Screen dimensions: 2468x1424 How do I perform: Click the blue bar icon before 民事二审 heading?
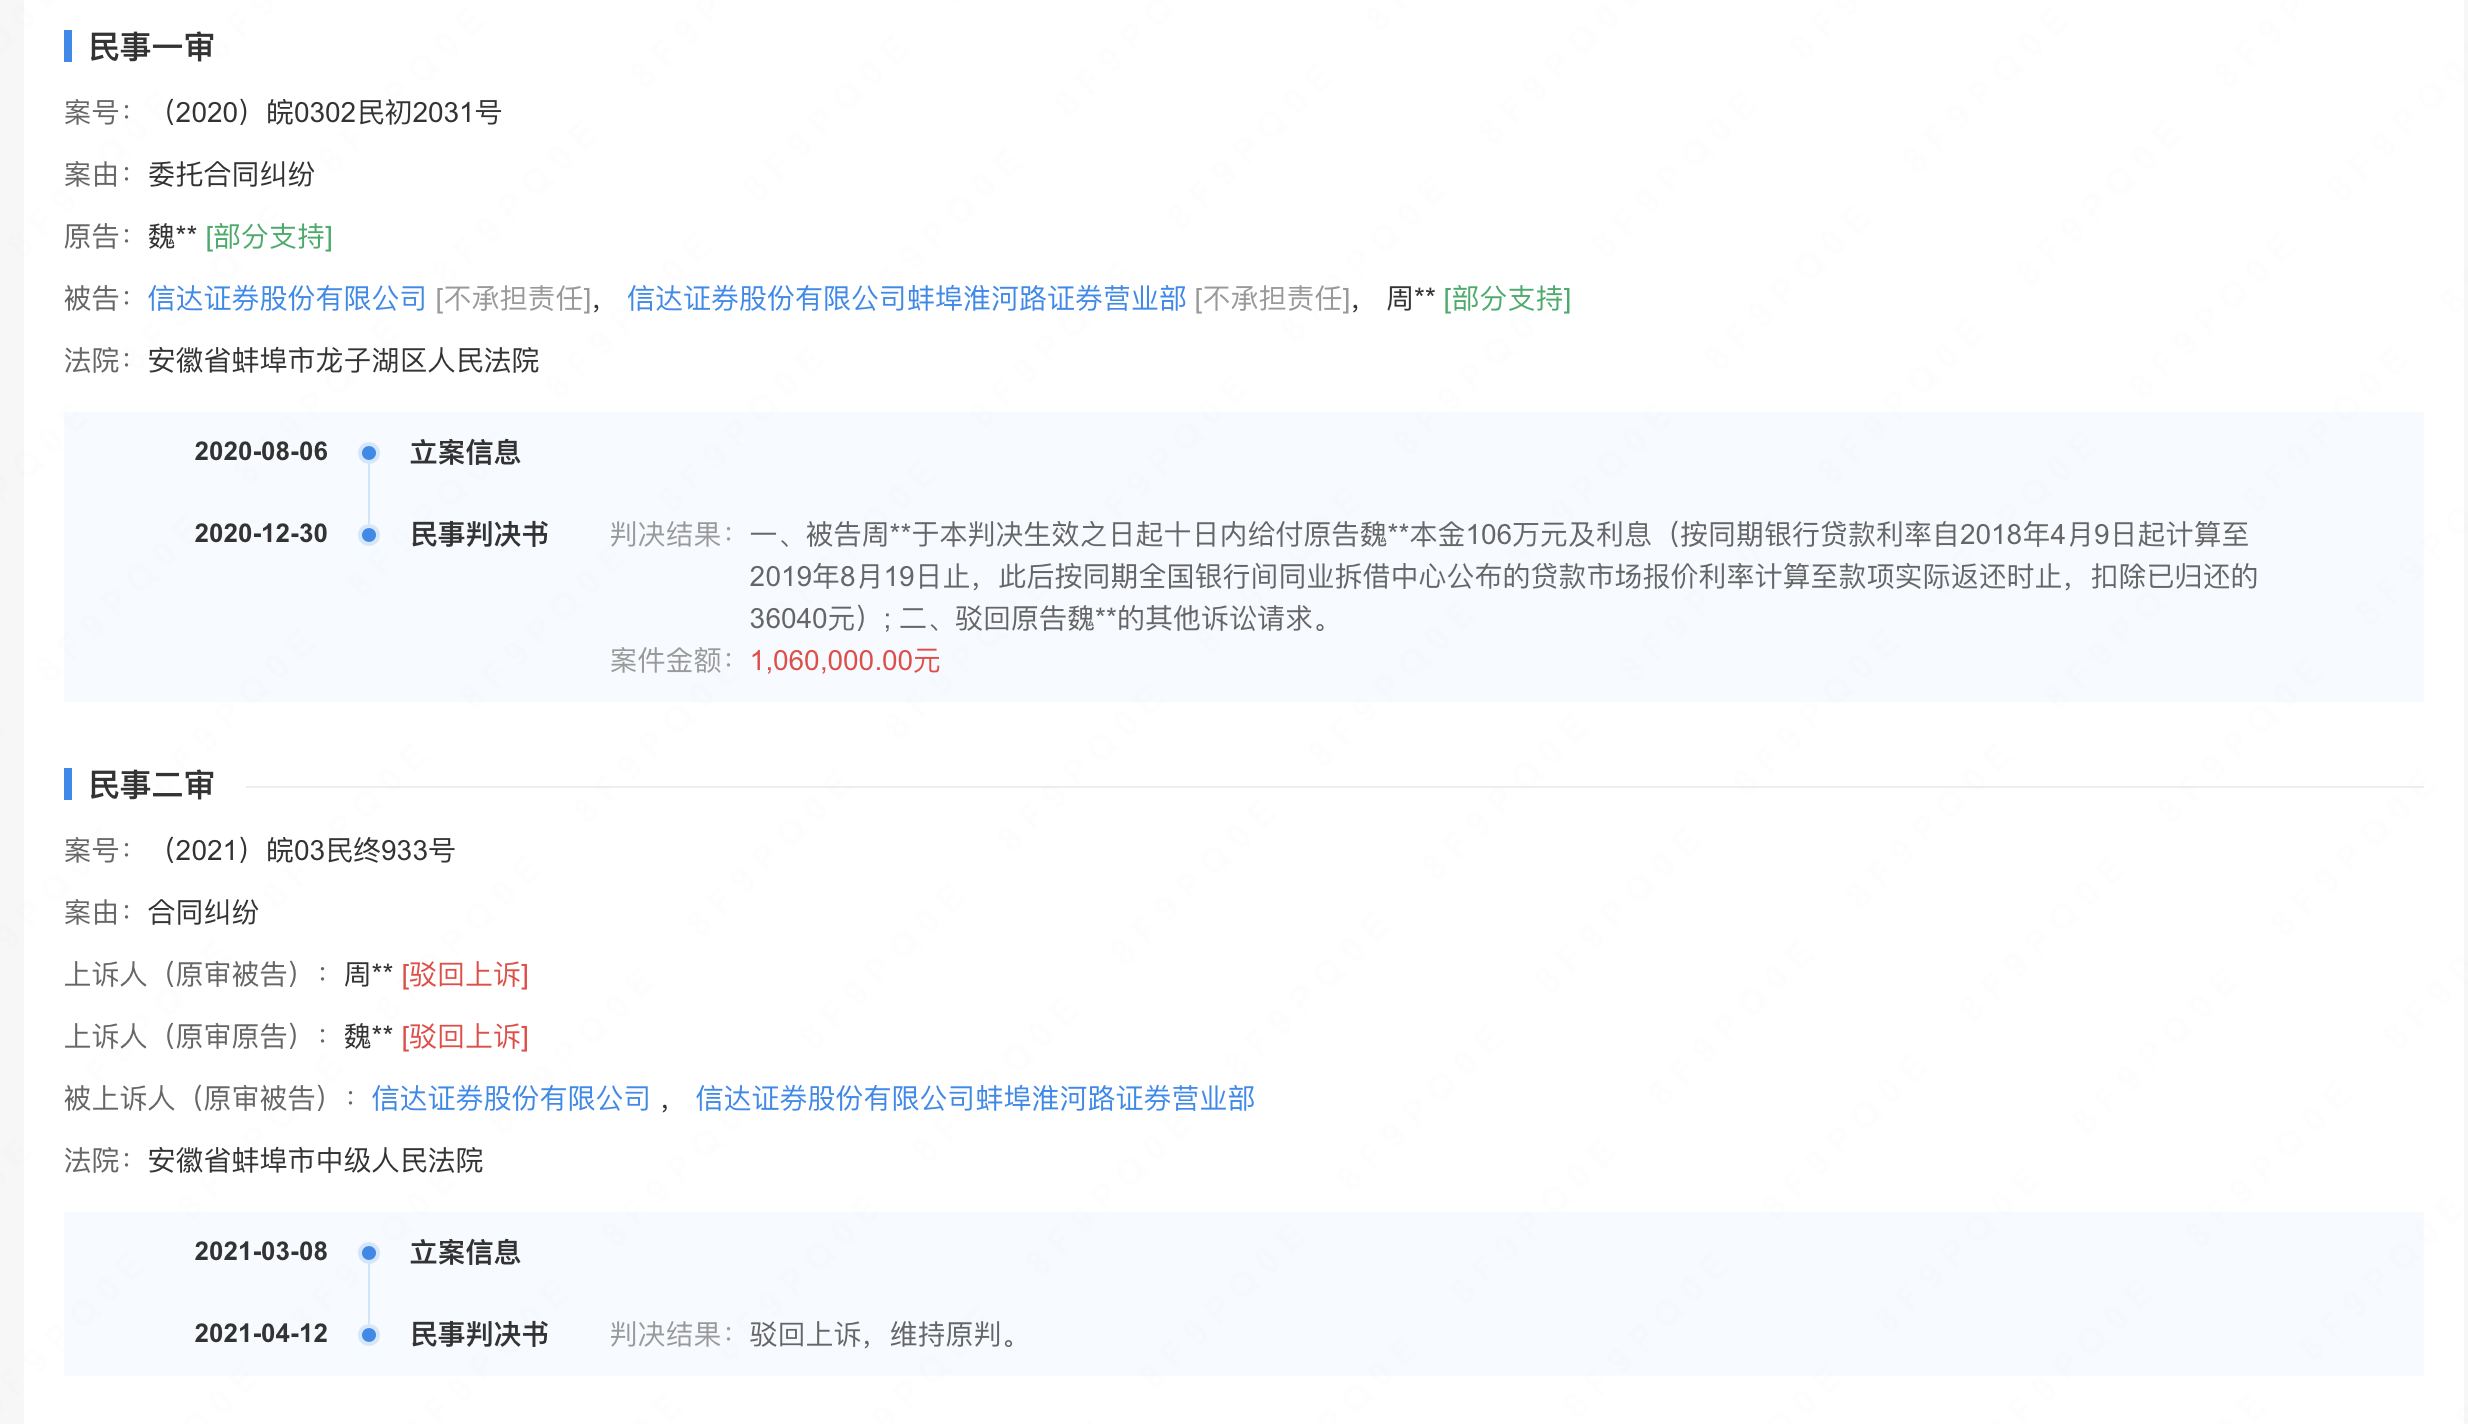pyautogui.click(x=69, y=784)
